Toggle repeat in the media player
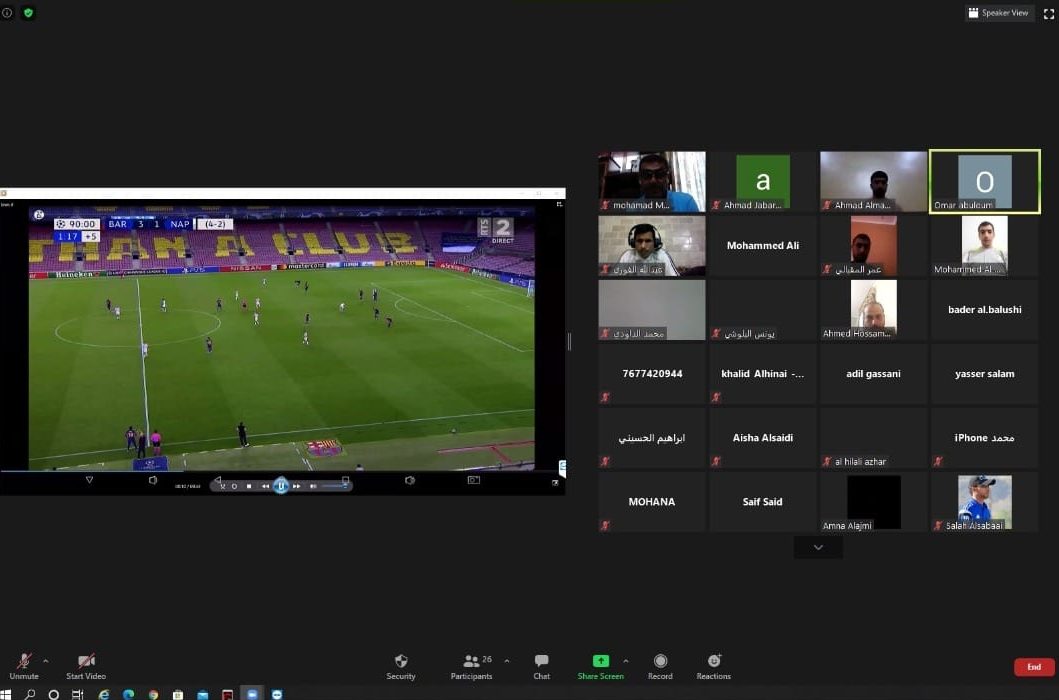The height and width of the screenshot is (700, 1059). pos(234,486)
